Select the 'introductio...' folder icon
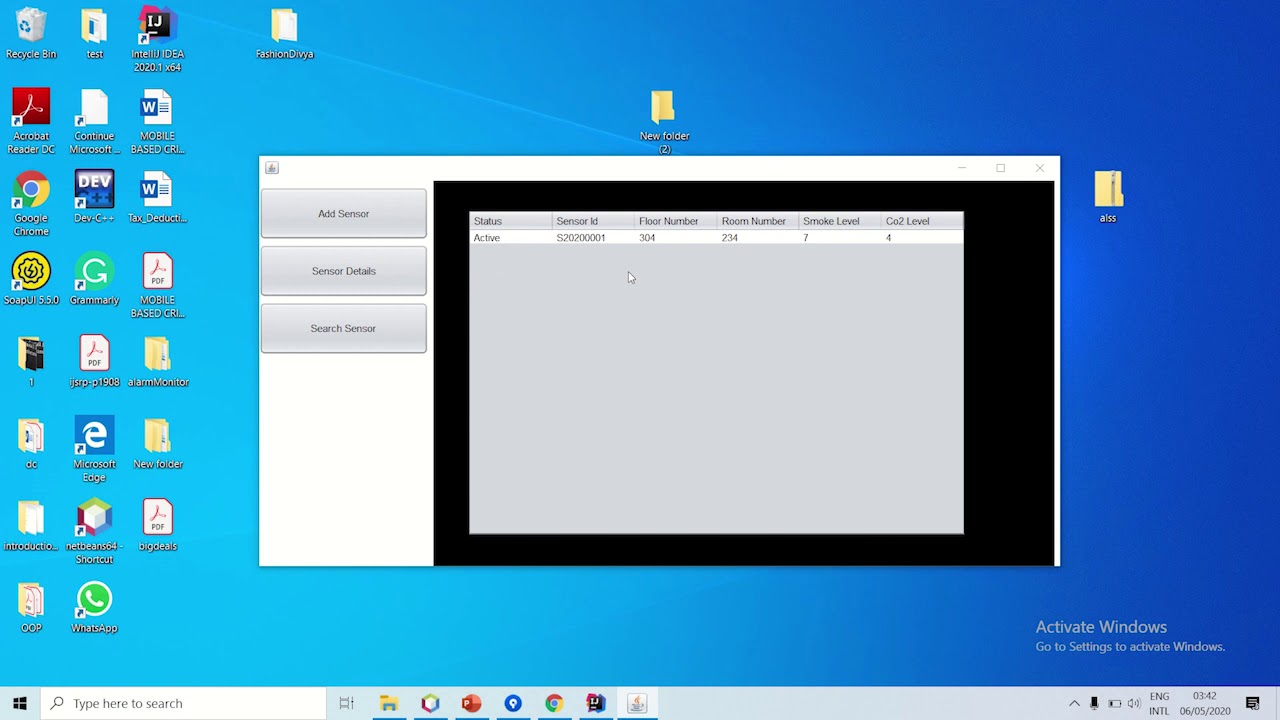Viewport: 1280px width, 720px height. (x=31, y=525)
